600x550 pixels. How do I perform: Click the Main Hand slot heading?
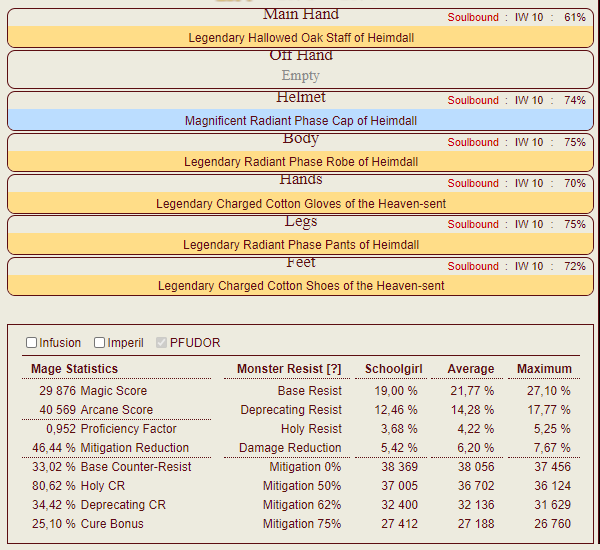click(301, 15)
